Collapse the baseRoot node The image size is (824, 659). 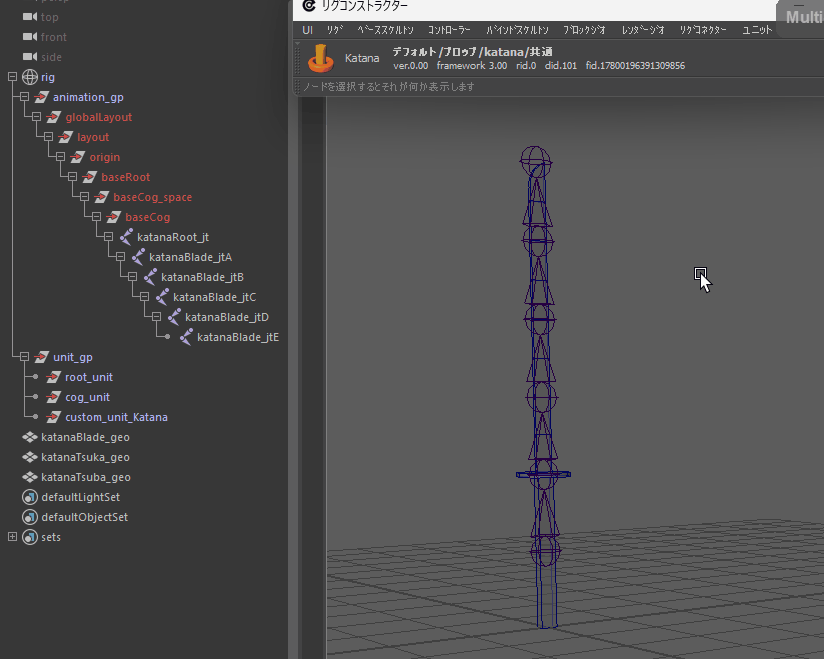pyautogui.click(x=73, y=177)
